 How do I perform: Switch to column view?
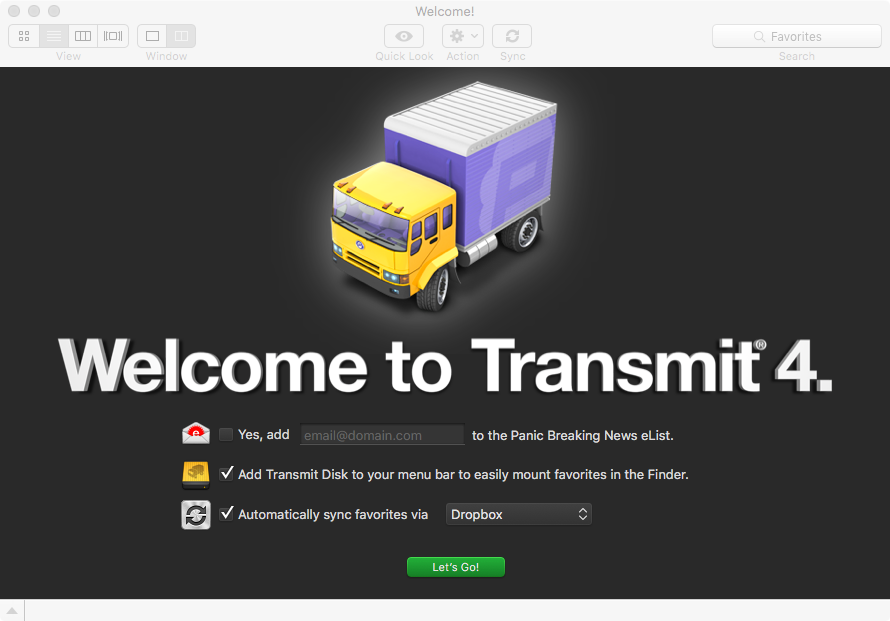pyautogui.click(x=83, y=36)
